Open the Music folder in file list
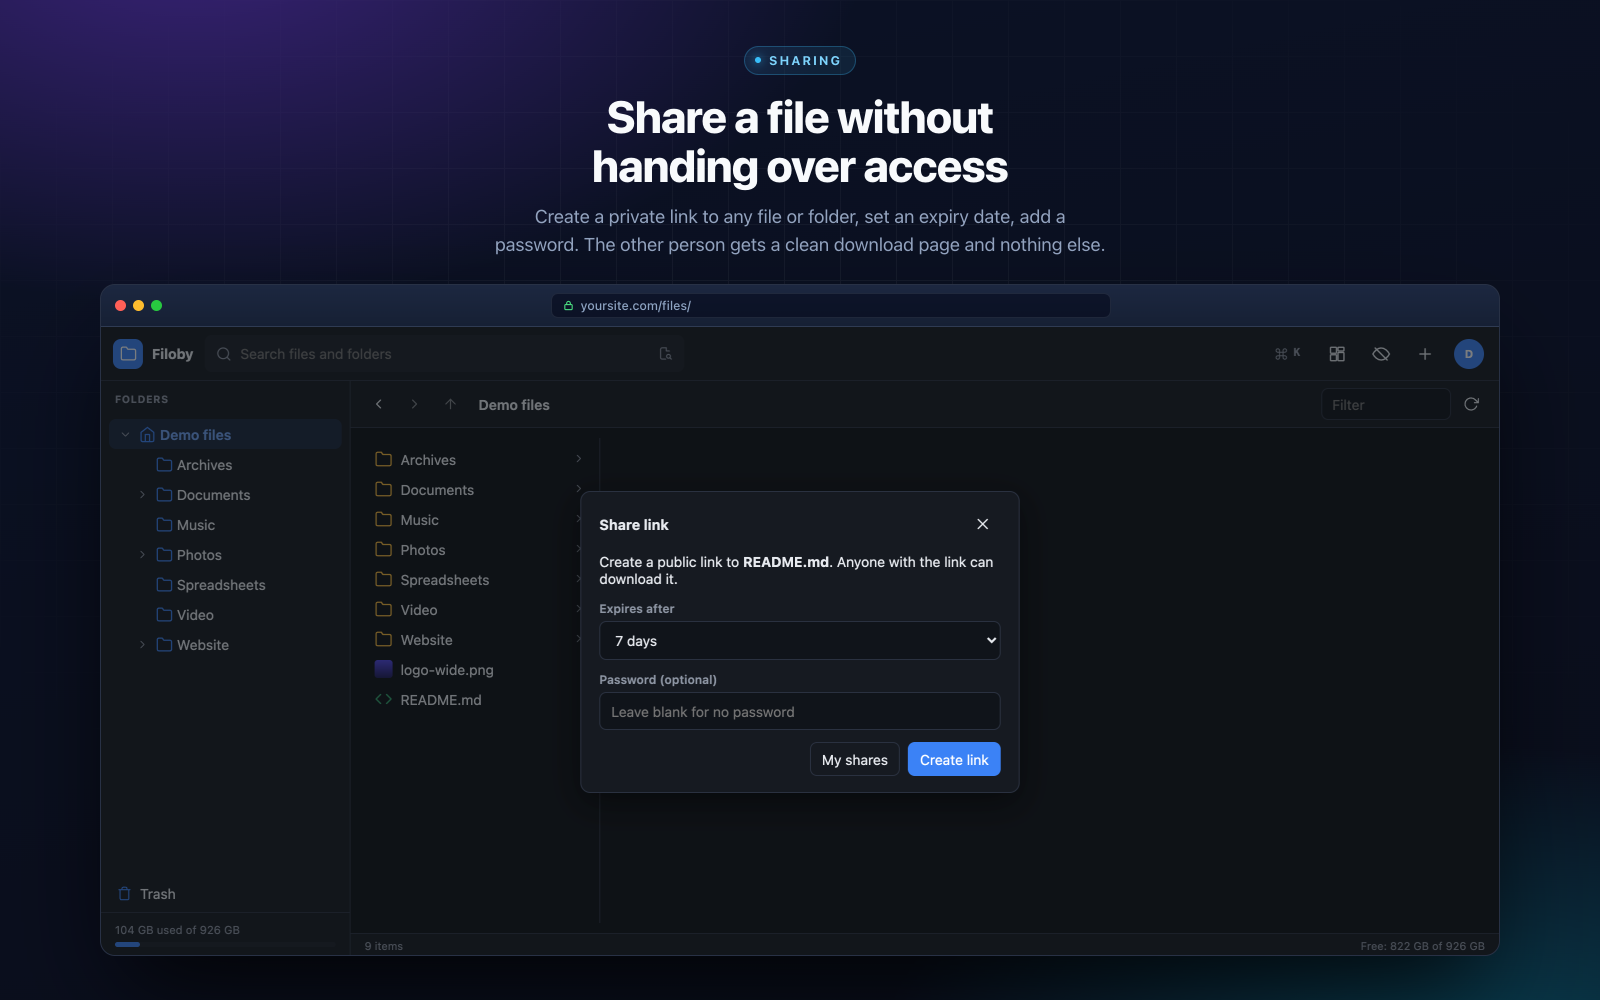 pos(480,520)
